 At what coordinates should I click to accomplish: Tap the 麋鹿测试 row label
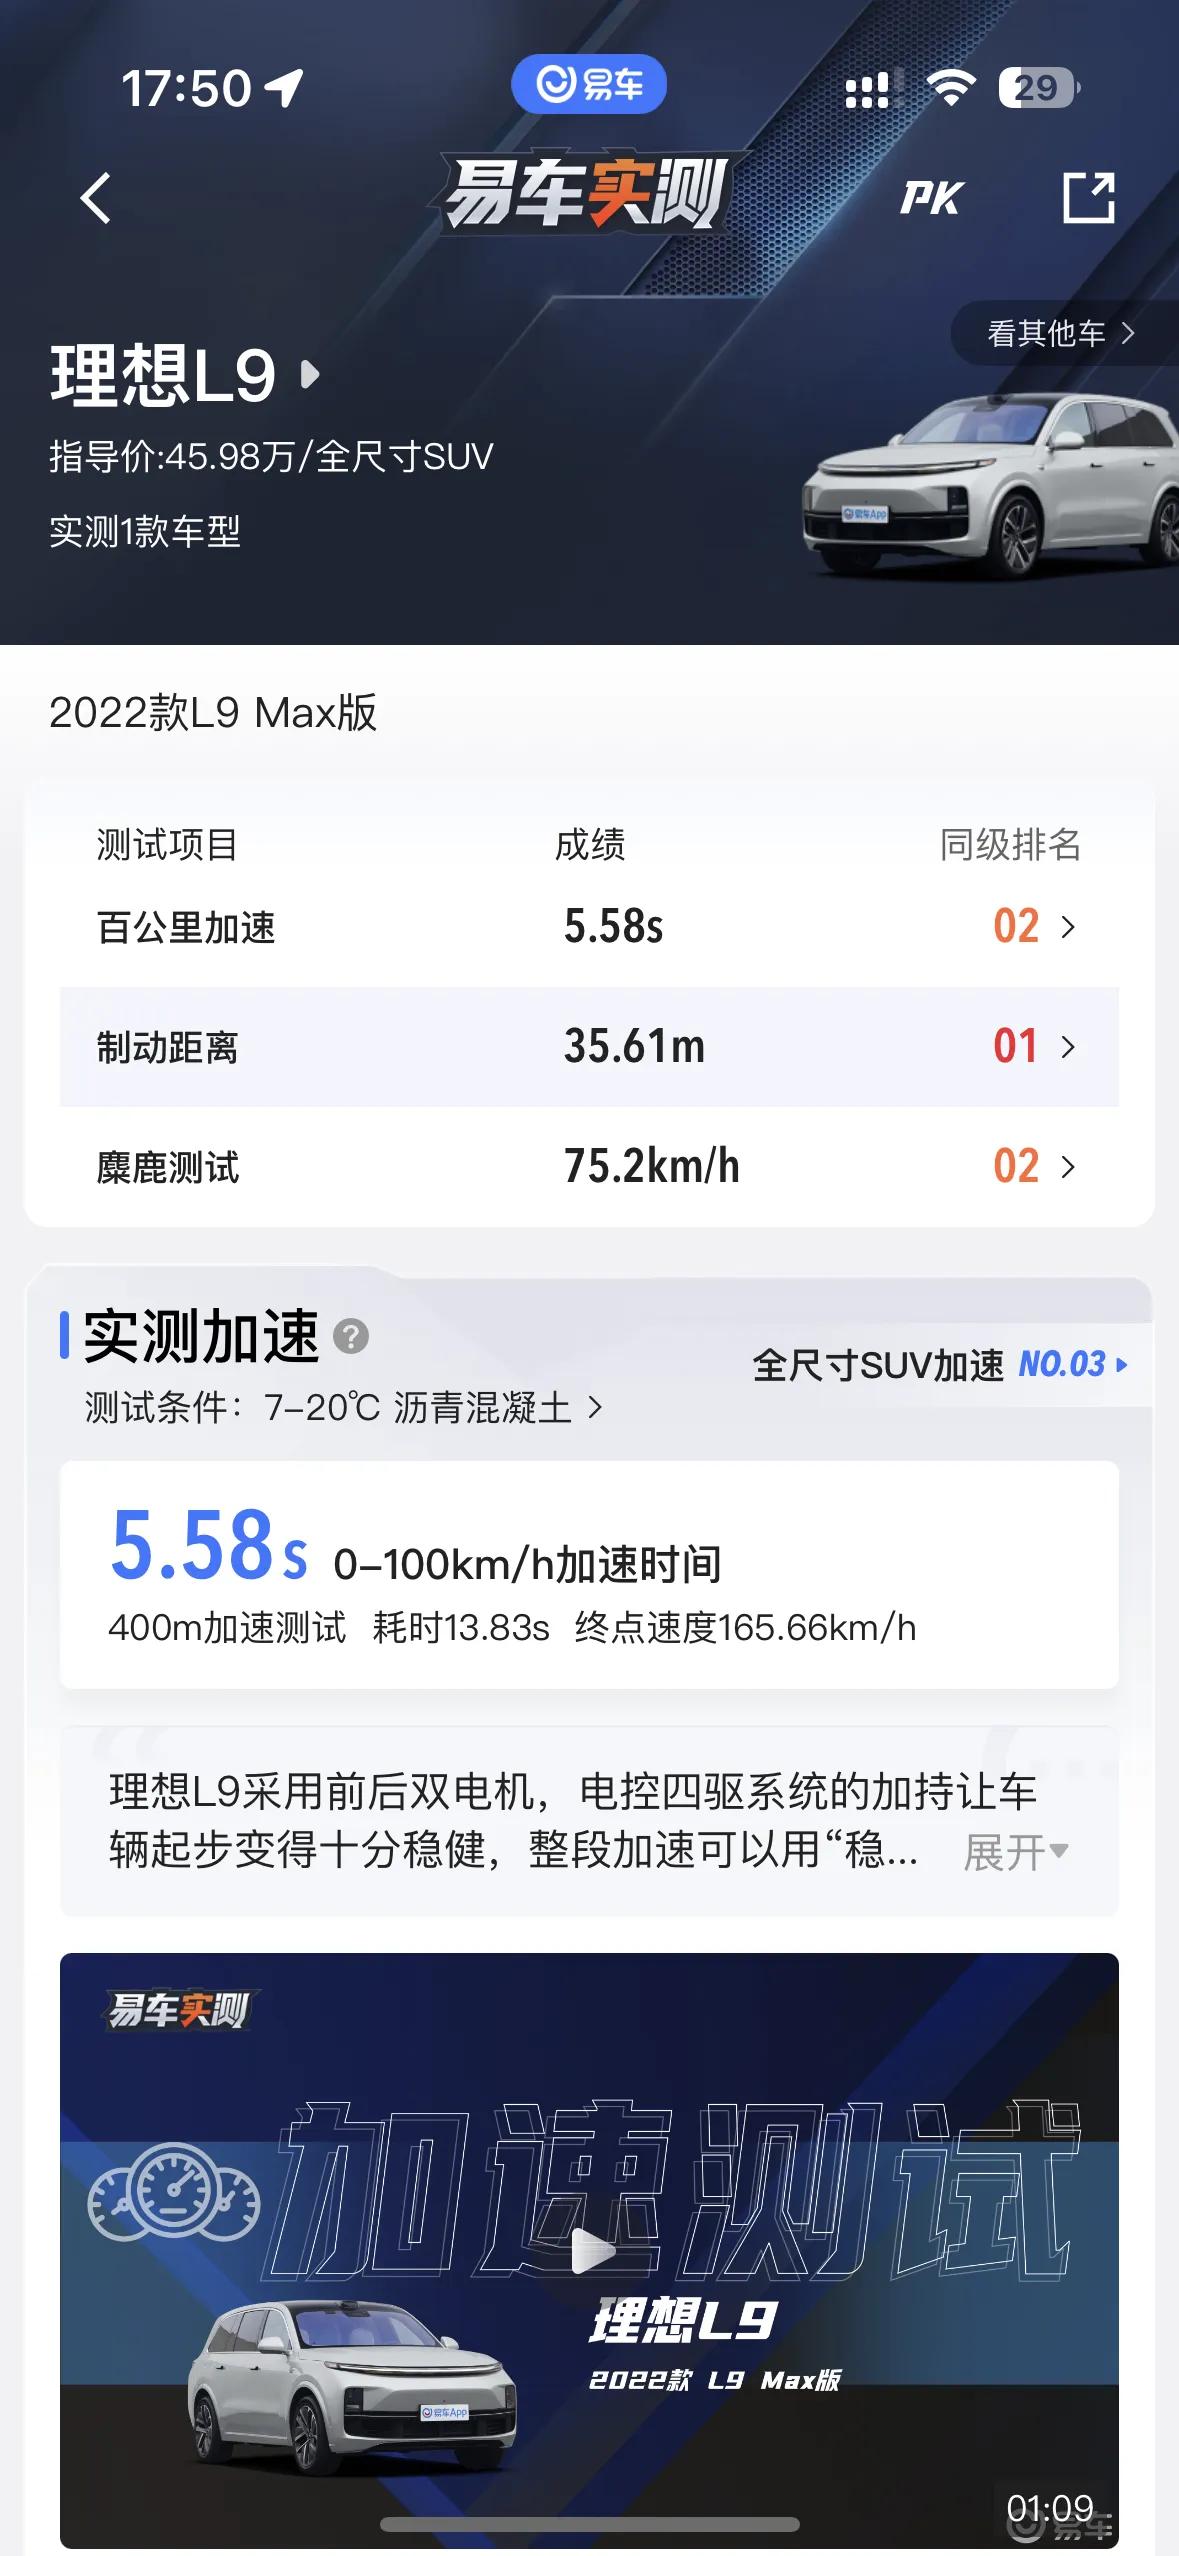167,1167
